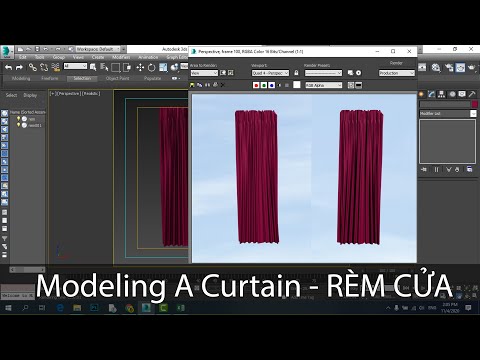Viewport: 480px width, 360px height.
Task: Toggle the Blue channel in render window
Action: click(x=272, y=86)
